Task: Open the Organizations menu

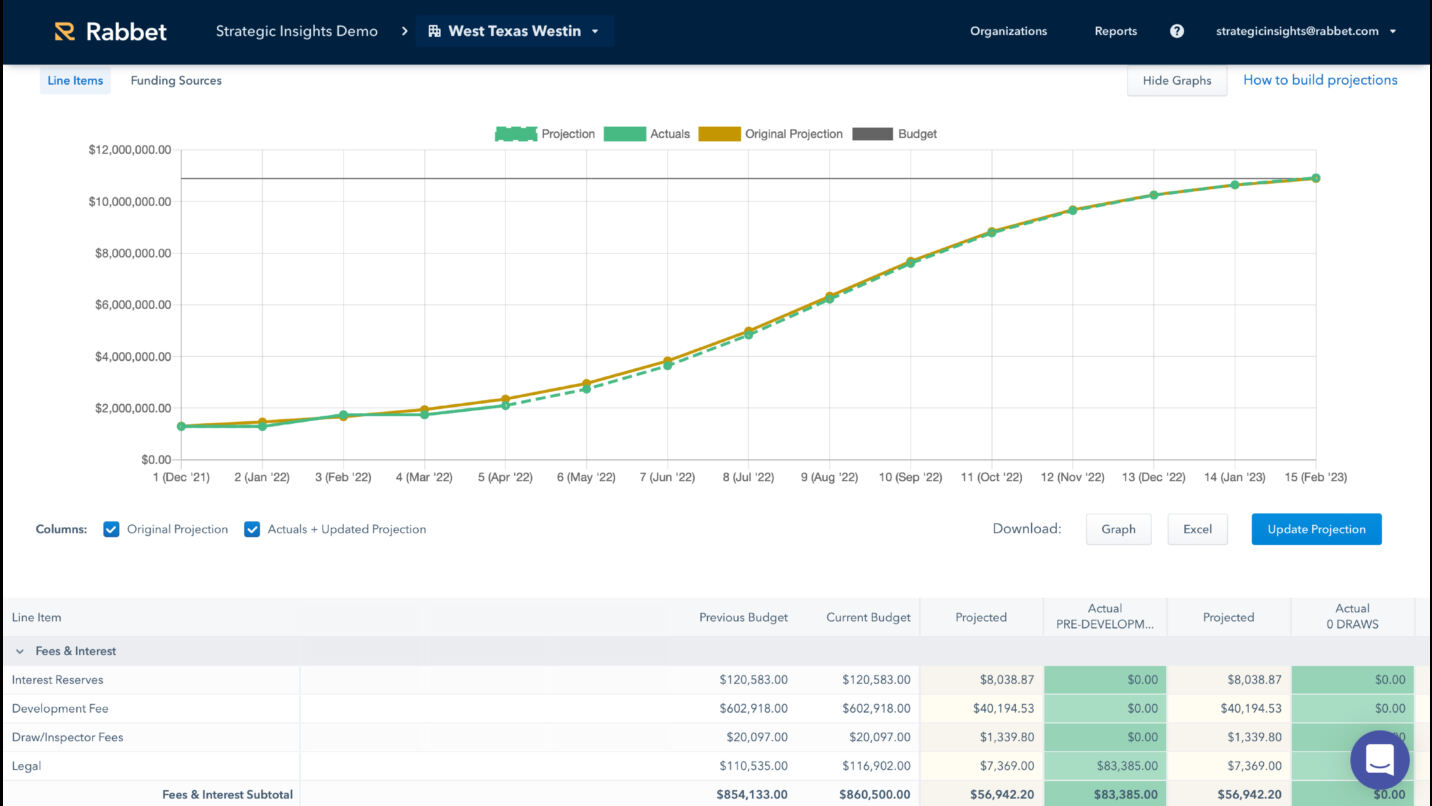Action: tap(1008, 31)
